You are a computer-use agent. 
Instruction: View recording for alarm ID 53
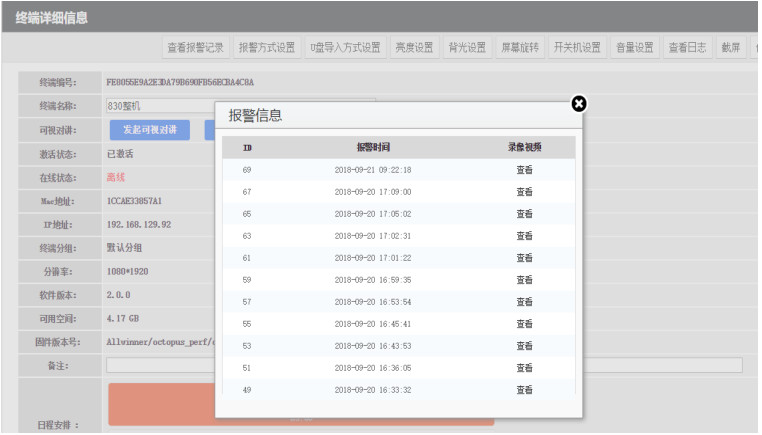click(524, 346)
